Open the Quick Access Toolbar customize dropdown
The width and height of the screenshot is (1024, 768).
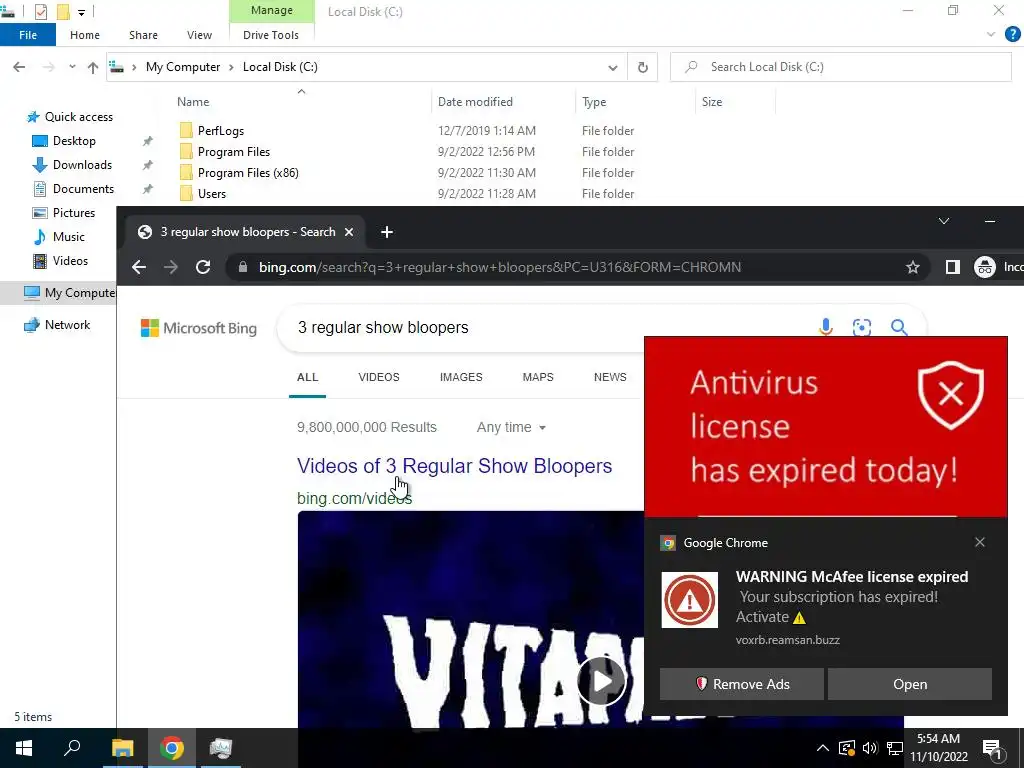click(x=81, y=12)
